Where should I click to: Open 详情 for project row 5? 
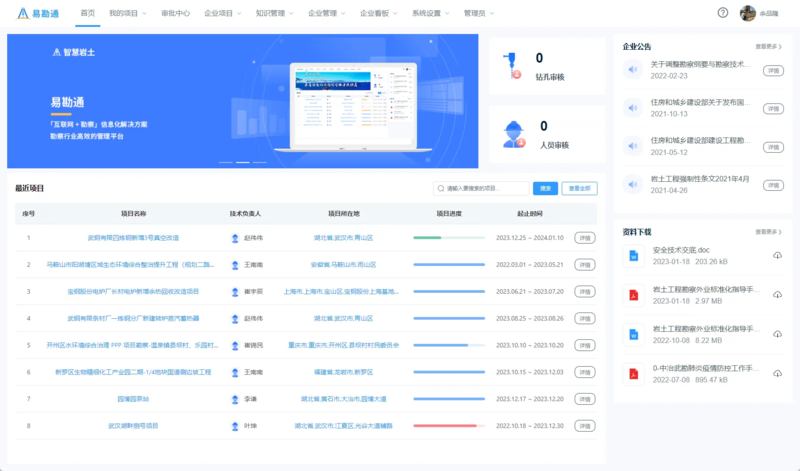tap(585, 345)
